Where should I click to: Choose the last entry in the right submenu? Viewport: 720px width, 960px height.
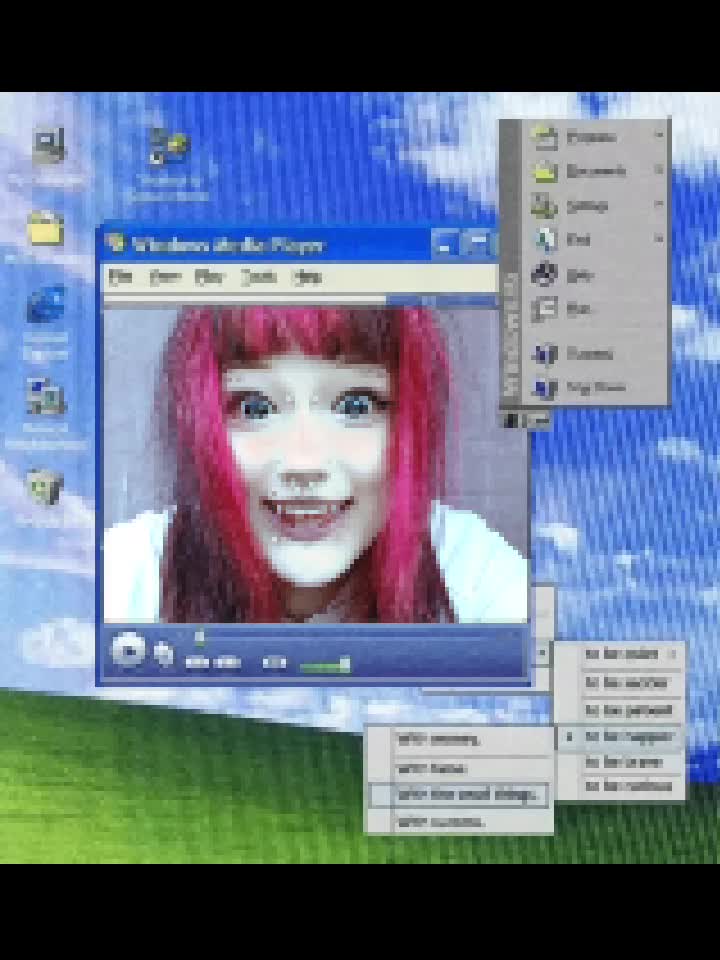pos(619,786)
